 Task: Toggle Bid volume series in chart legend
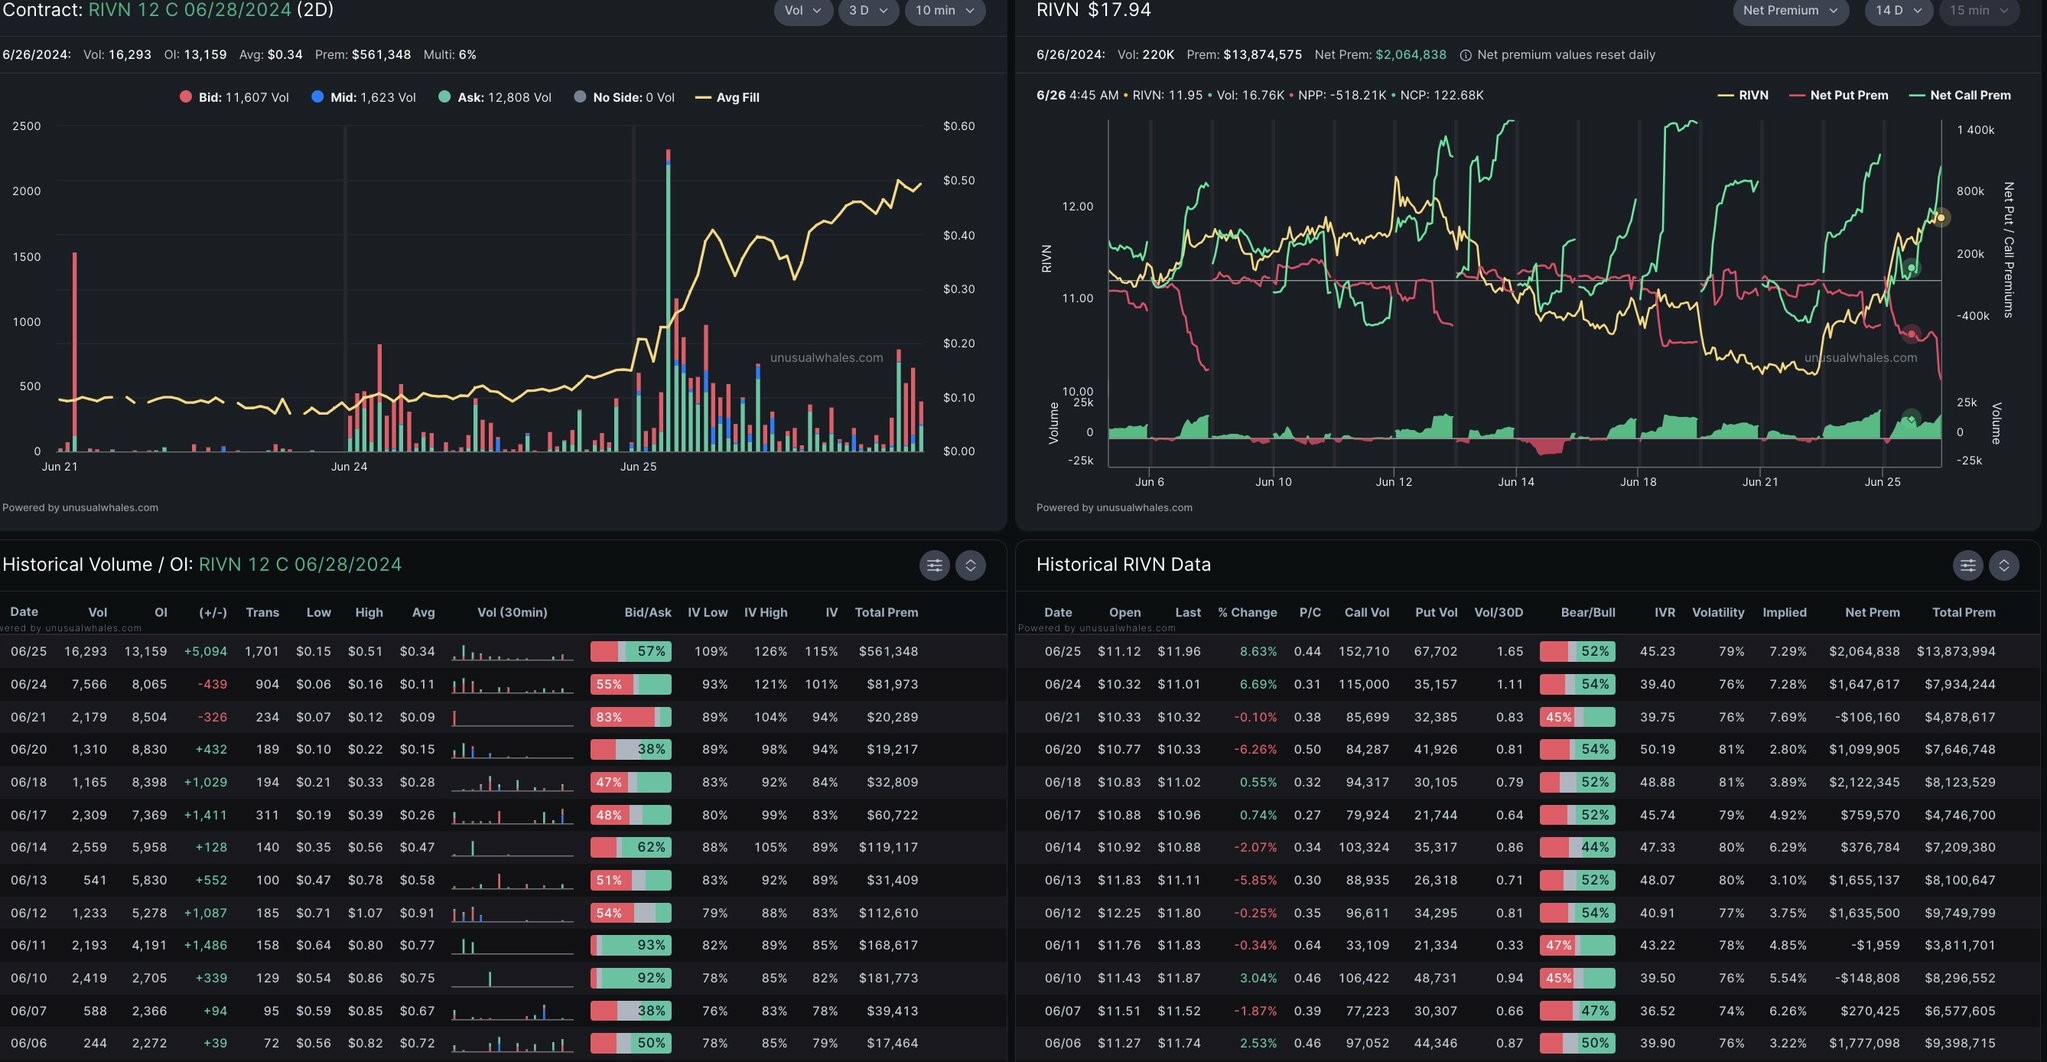pos(234,97)
